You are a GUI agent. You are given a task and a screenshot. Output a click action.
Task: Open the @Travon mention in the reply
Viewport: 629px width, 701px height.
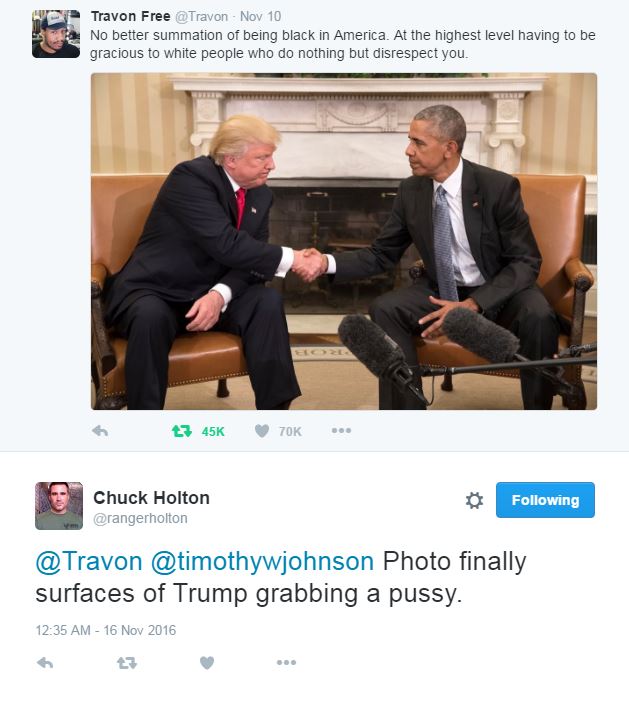pos(89,561)
